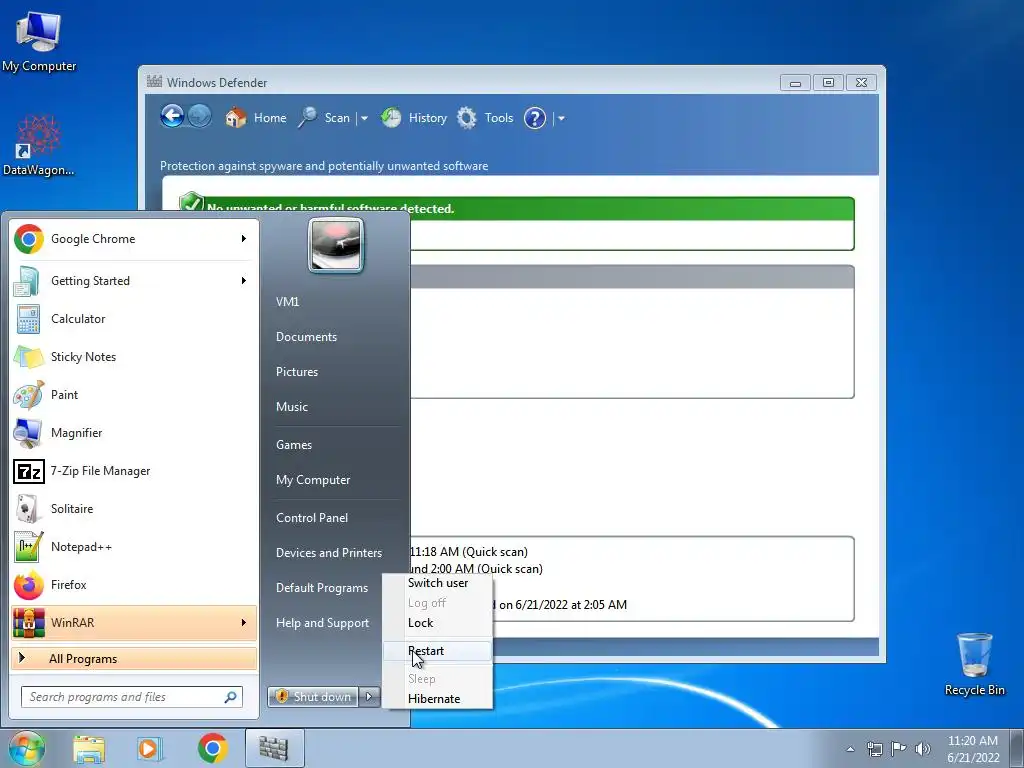Expand Google Chrome jump list arrow
The height and width of the screenshot is (768, 1024).
244,239
